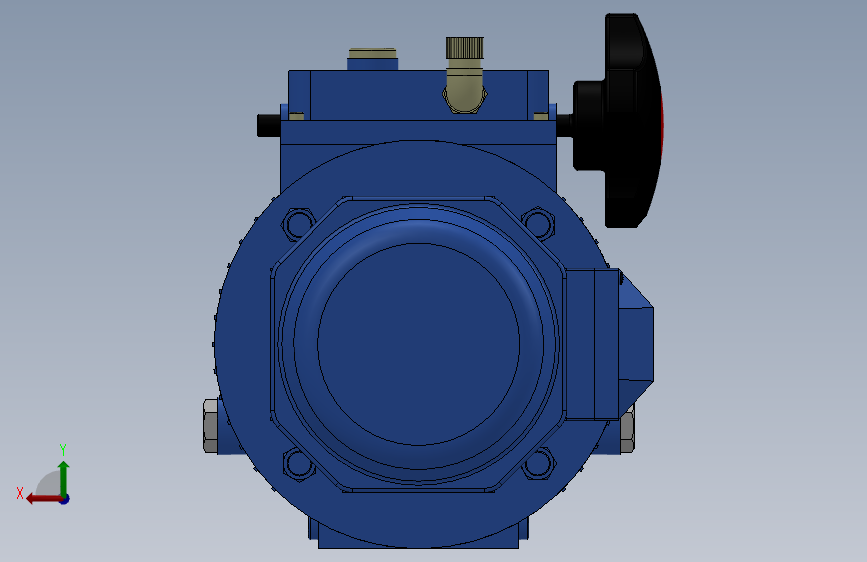Select the side terminal box on housing
Screen dimensions: 867x562
(608, 344)
